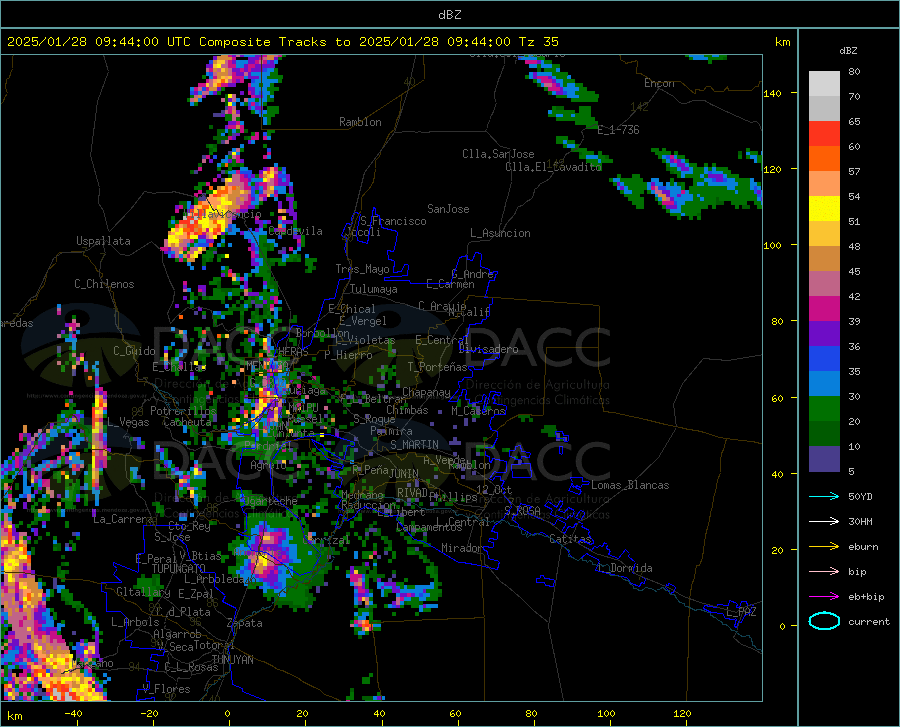
Task: Click the 'current' legend label
Action: point(869,621)
